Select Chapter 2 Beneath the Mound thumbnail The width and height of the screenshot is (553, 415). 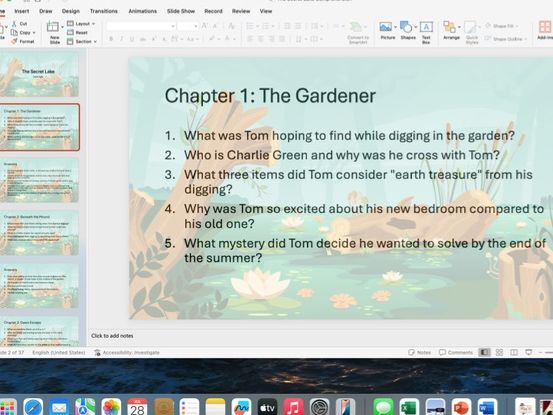point(38,233)
